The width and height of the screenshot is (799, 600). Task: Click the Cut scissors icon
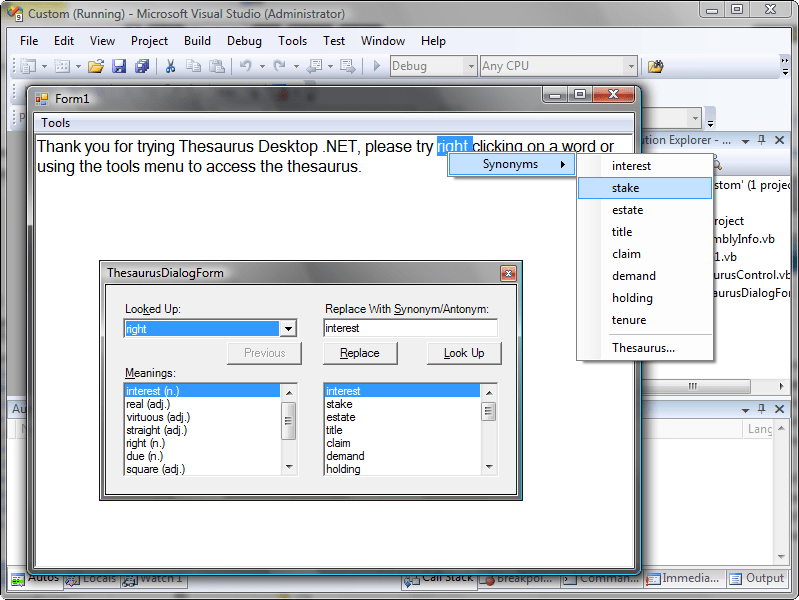click(170, 66)
